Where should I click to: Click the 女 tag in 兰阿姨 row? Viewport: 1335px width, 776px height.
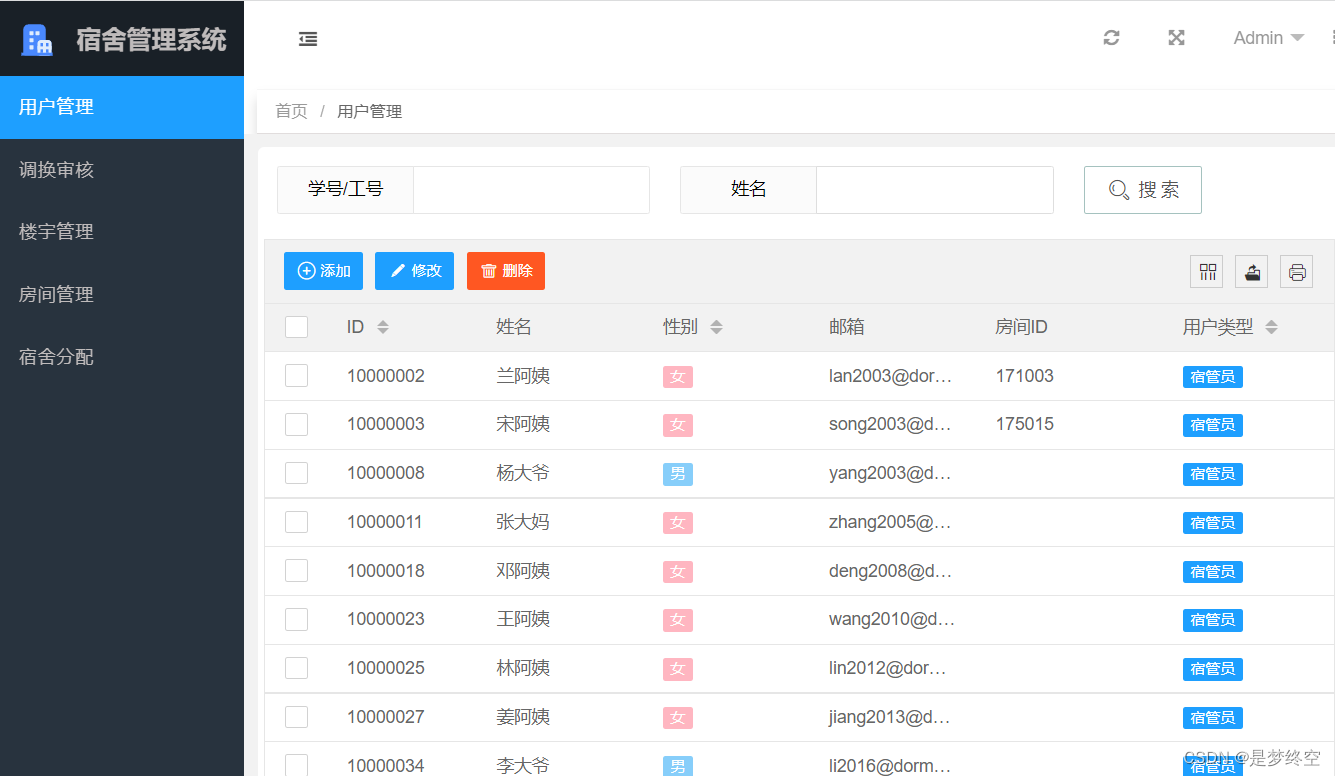pos(678,377)
